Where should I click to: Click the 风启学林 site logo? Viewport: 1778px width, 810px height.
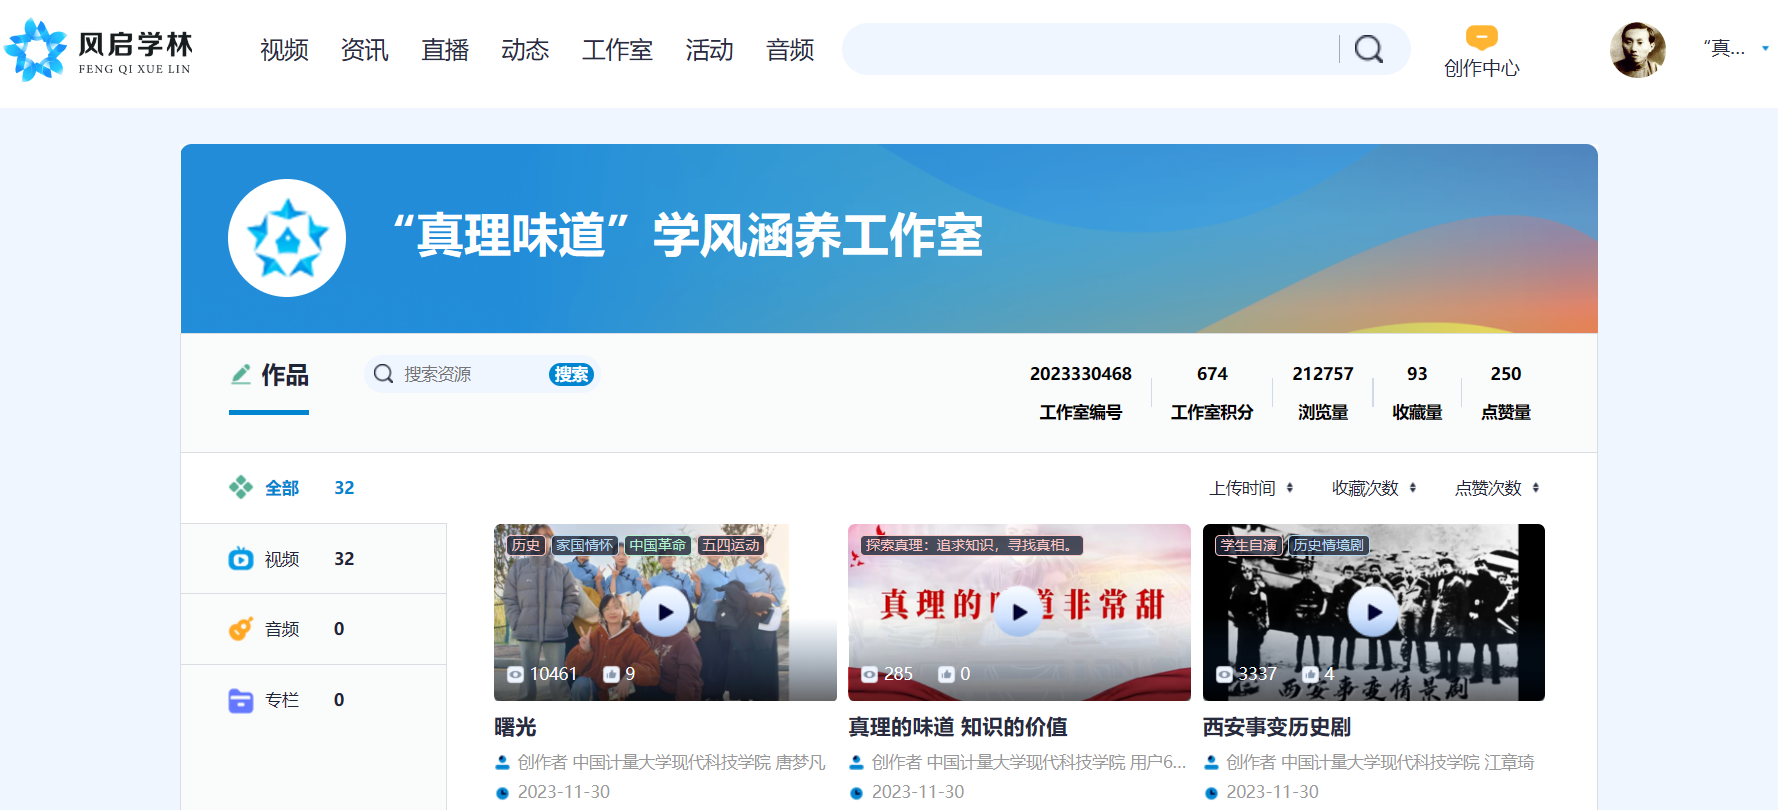(98, 50)
